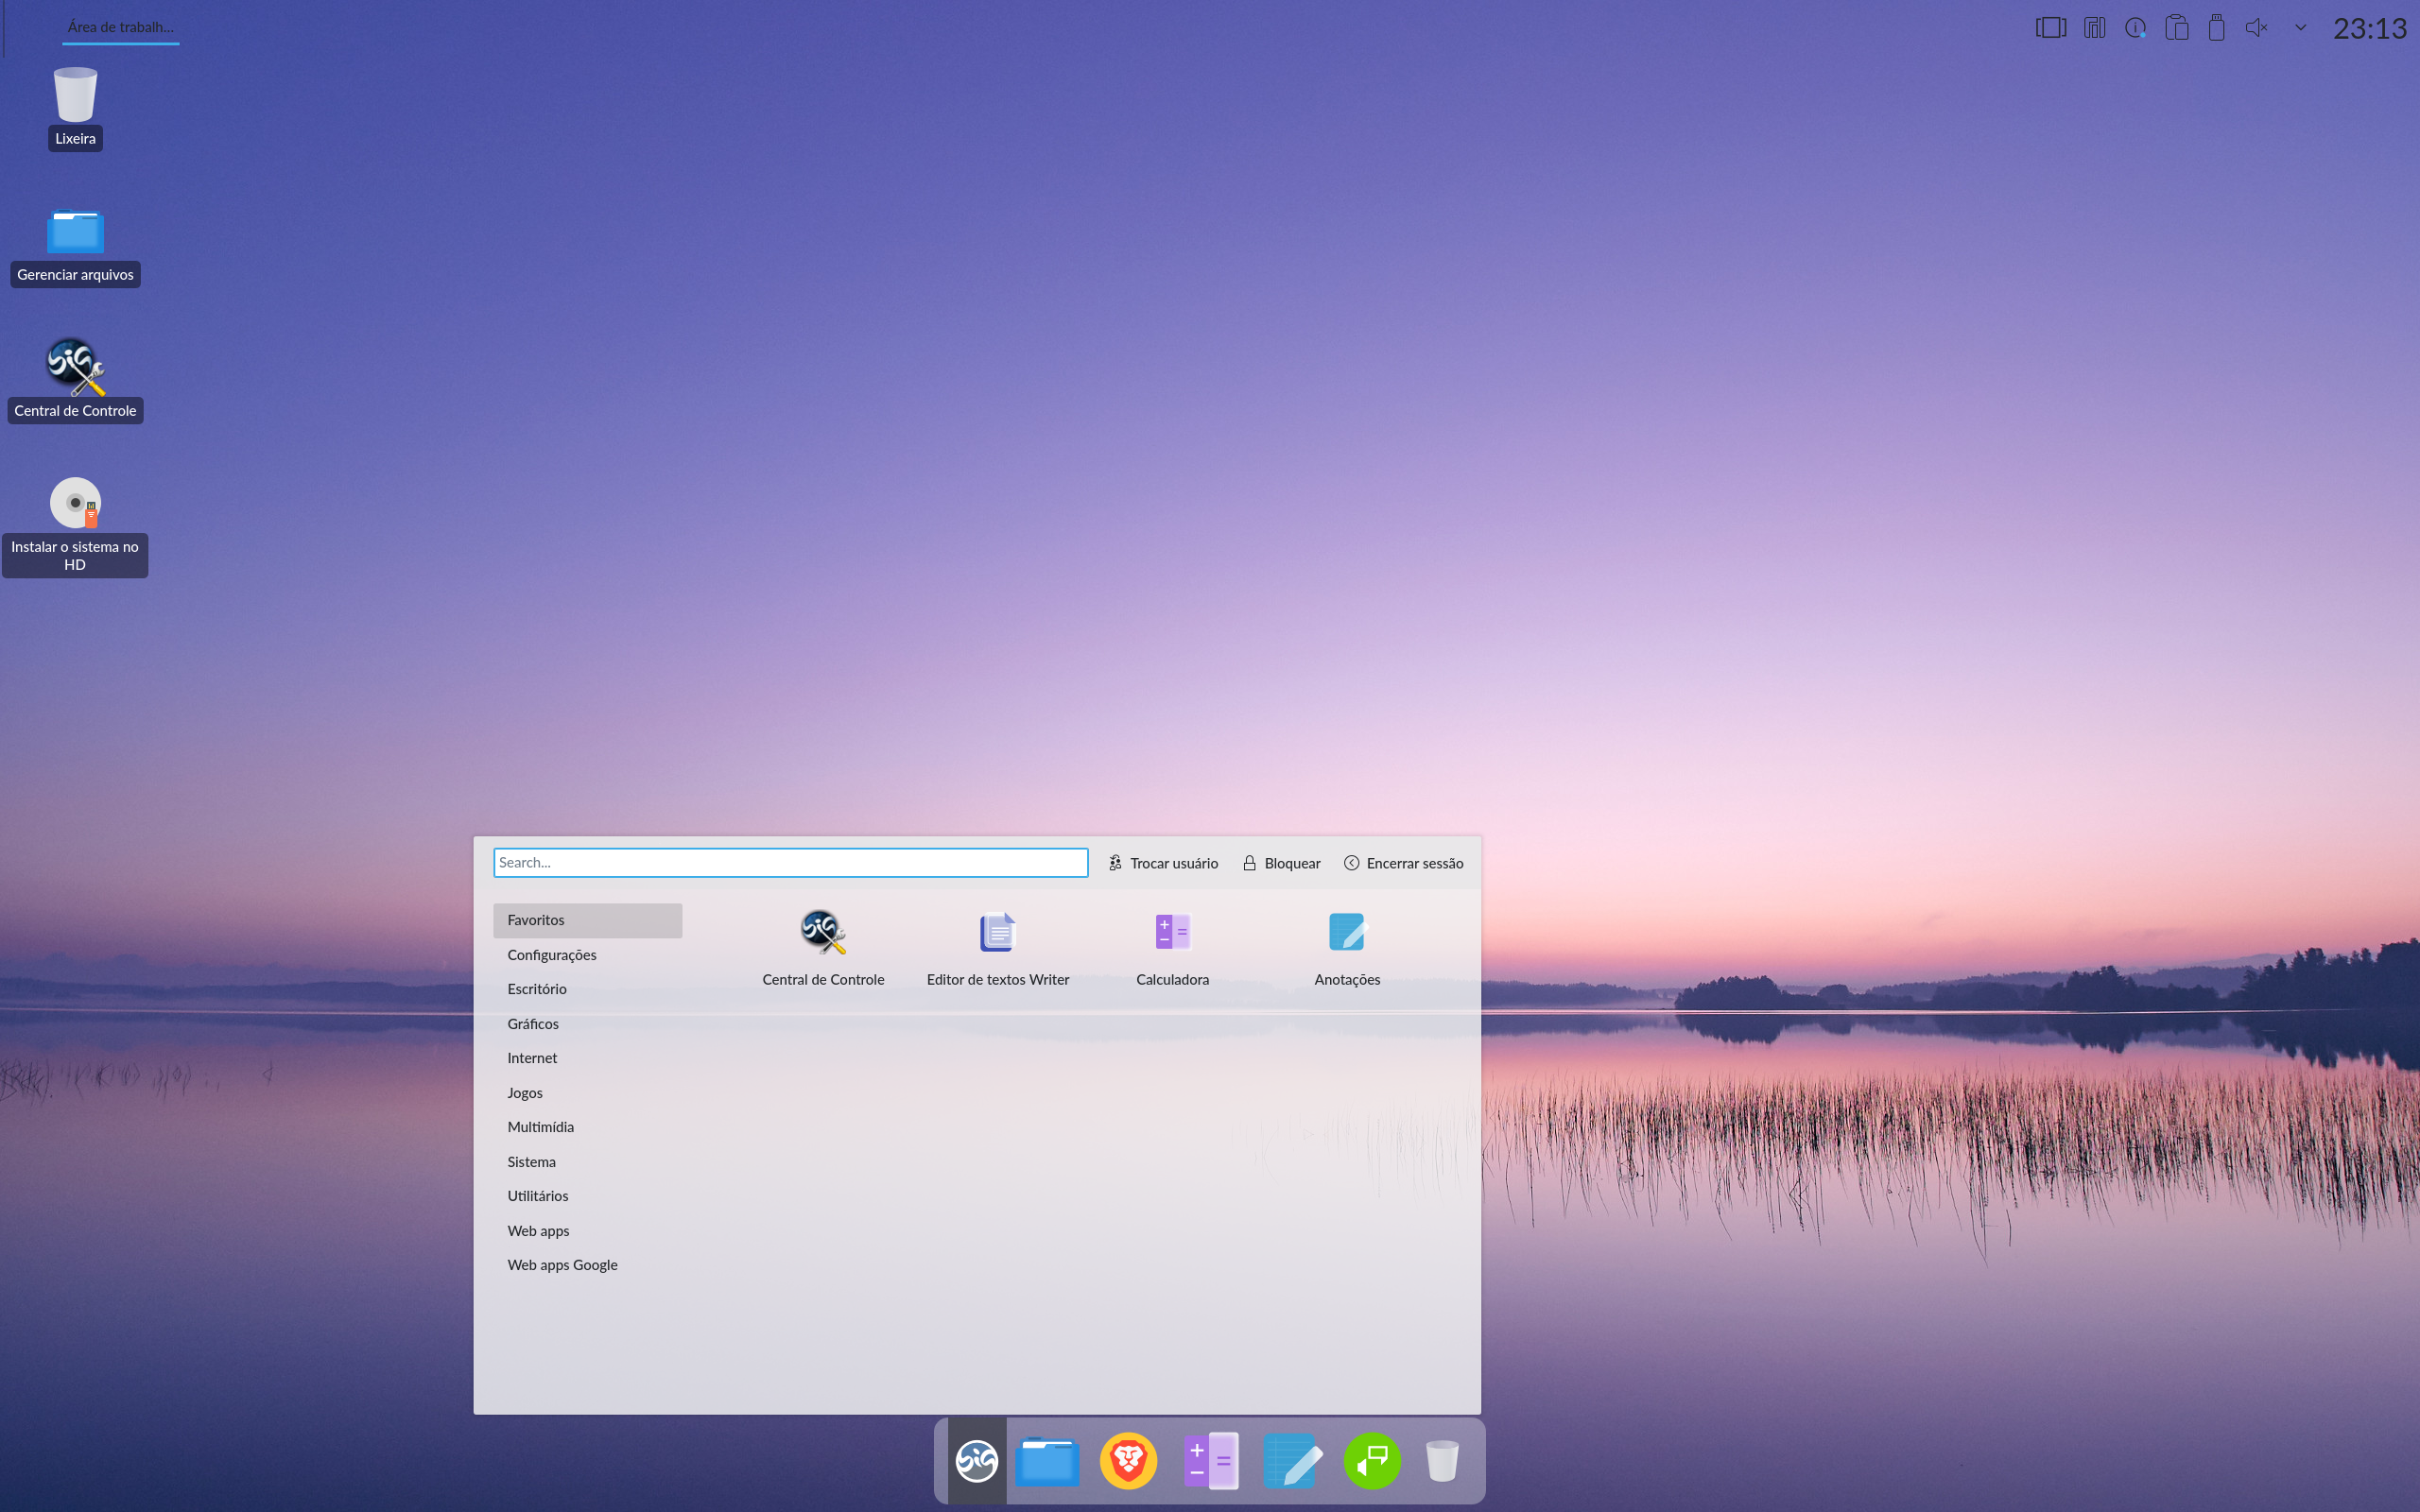Image resolution: width=2420 pixels, height=1512 pixels.
Task: Open the calculator icon in the dock
Action: [1210, 1461]
